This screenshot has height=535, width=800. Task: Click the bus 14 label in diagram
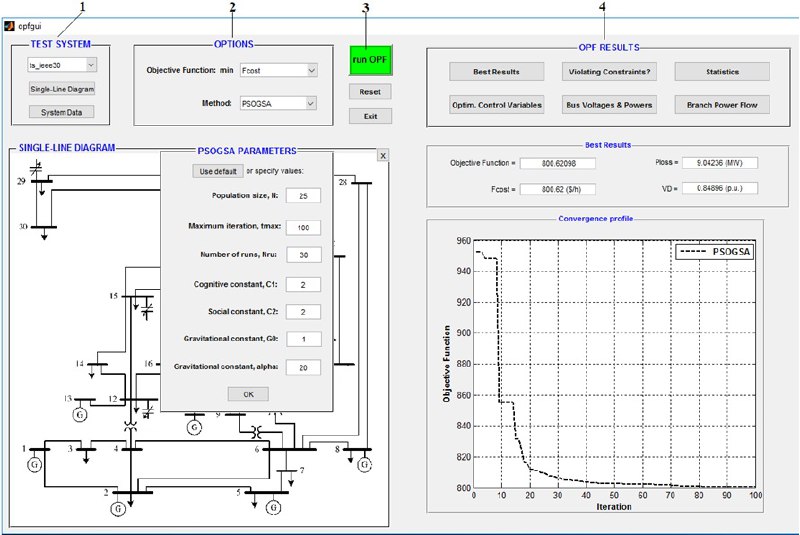coord(80,364)
